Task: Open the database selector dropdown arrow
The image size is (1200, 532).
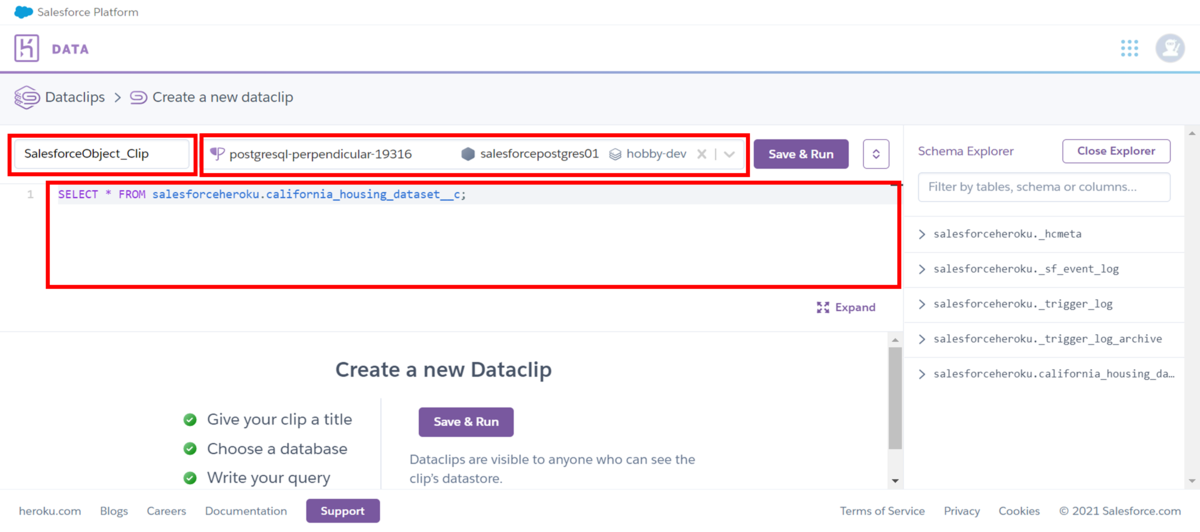Action: (730, 154)
